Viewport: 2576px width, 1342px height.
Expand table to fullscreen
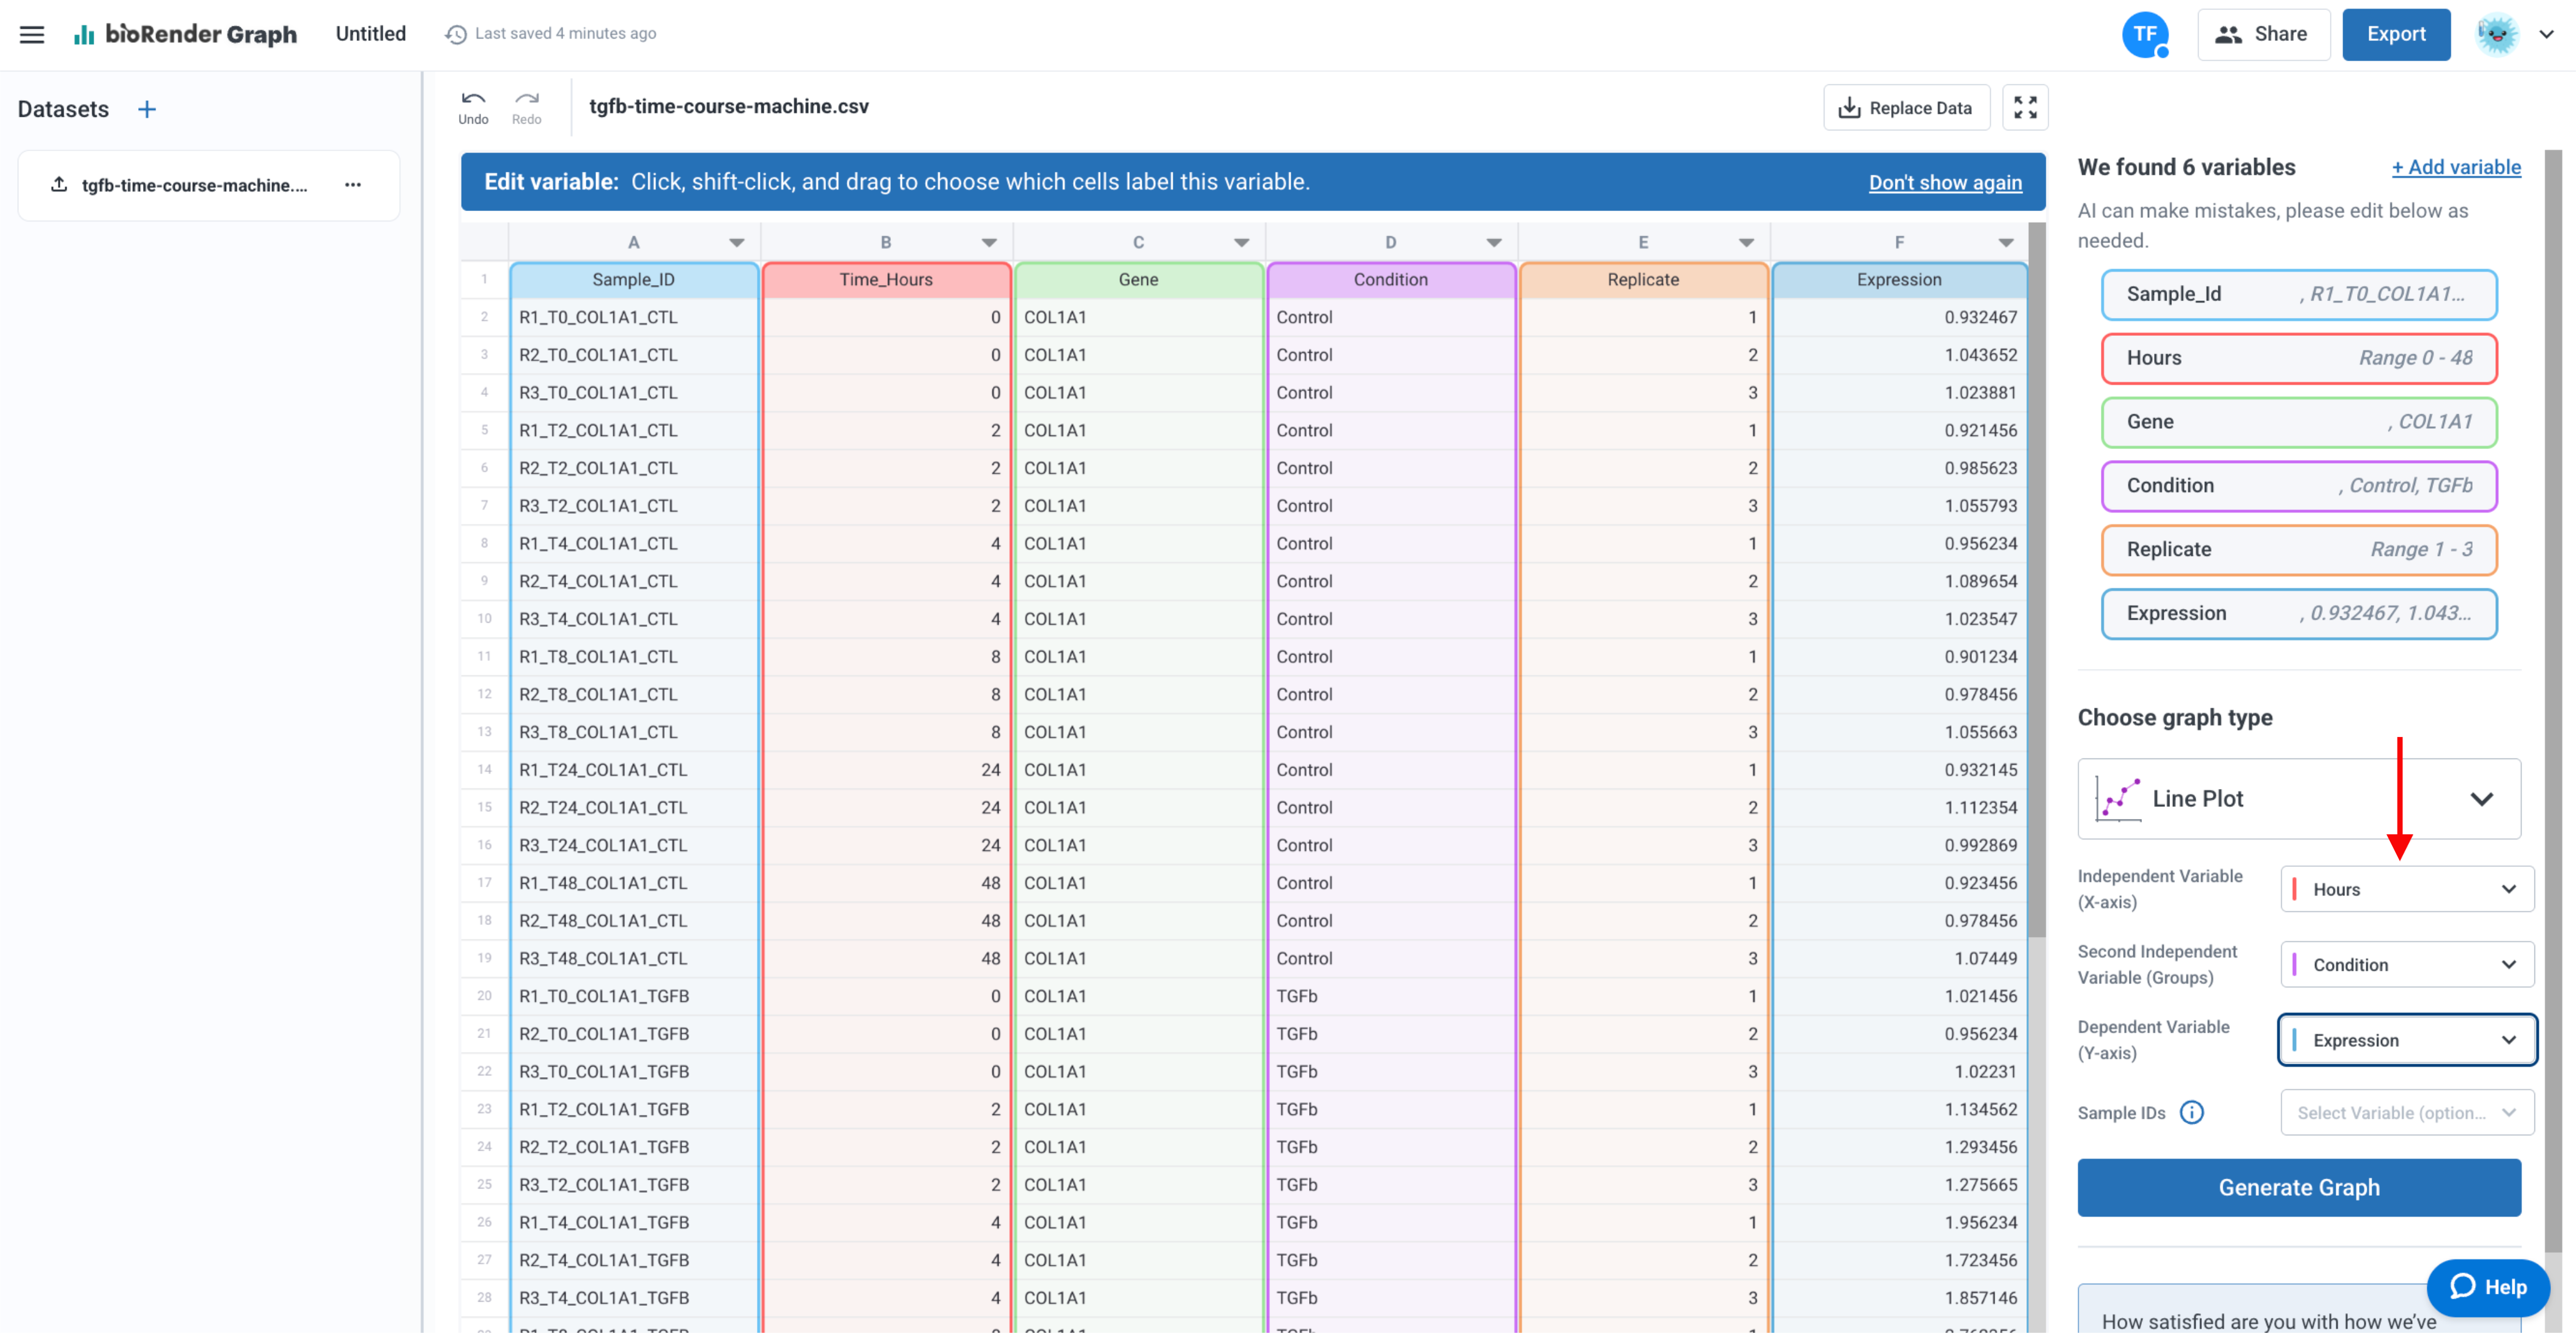[x=2025, y=107]
